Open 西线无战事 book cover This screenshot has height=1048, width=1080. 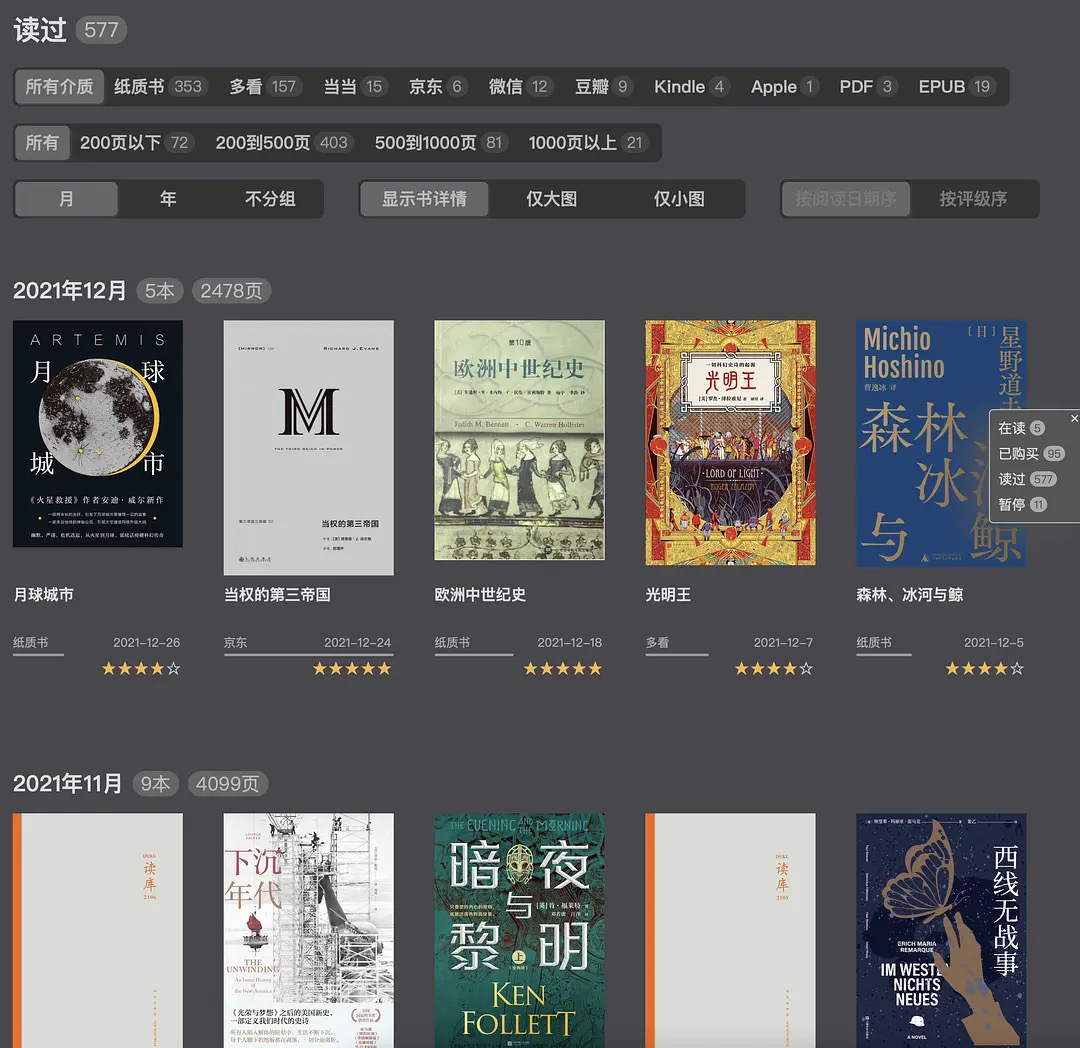[941, 930]
